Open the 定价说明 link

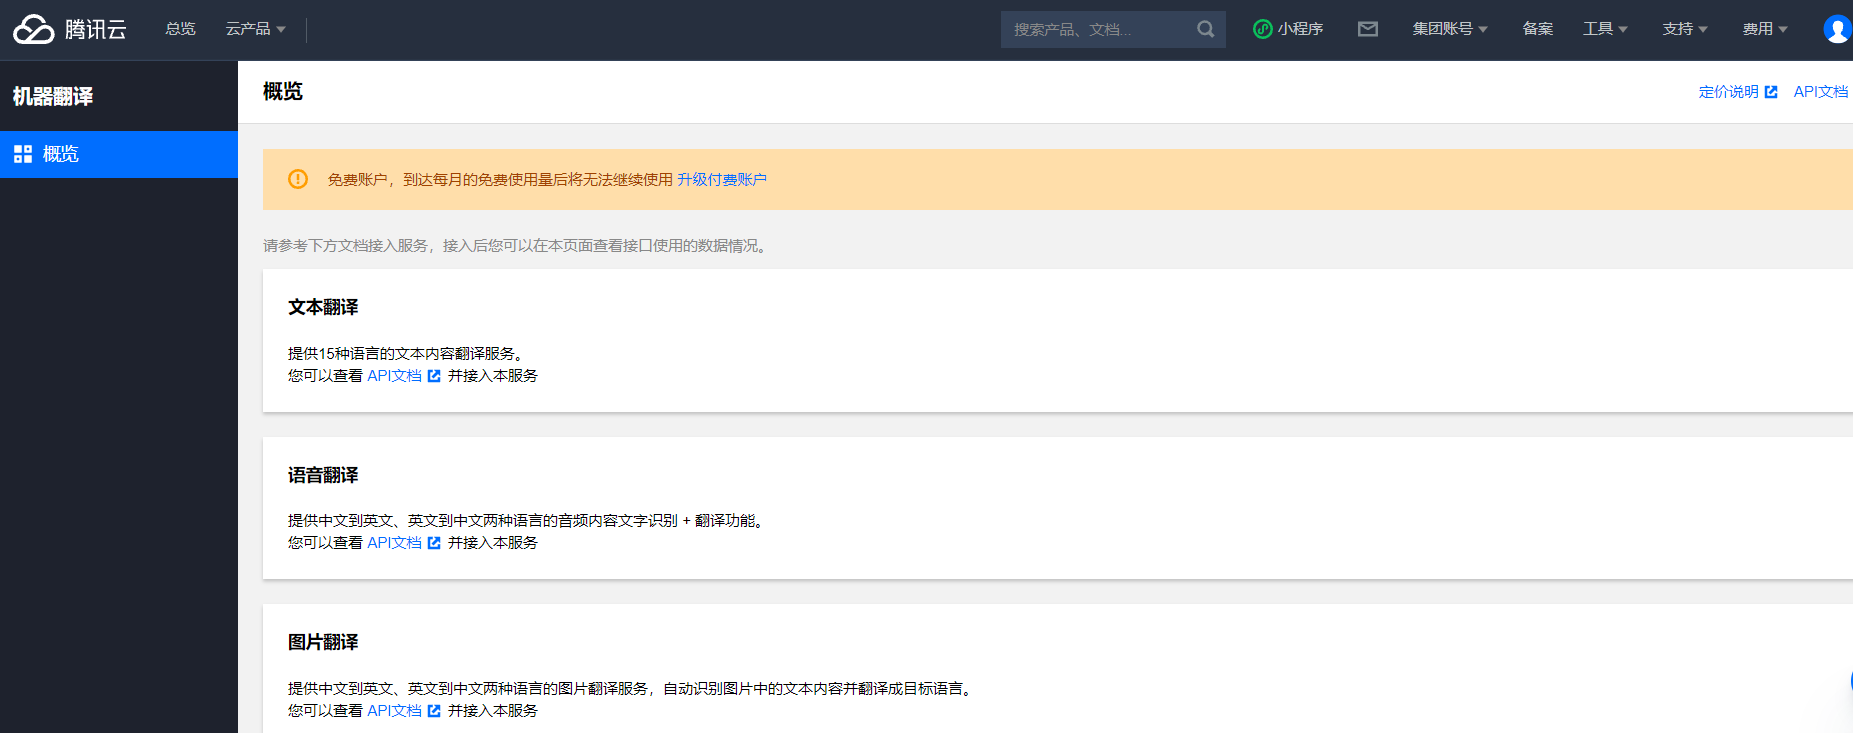[x=1728, y=92]
